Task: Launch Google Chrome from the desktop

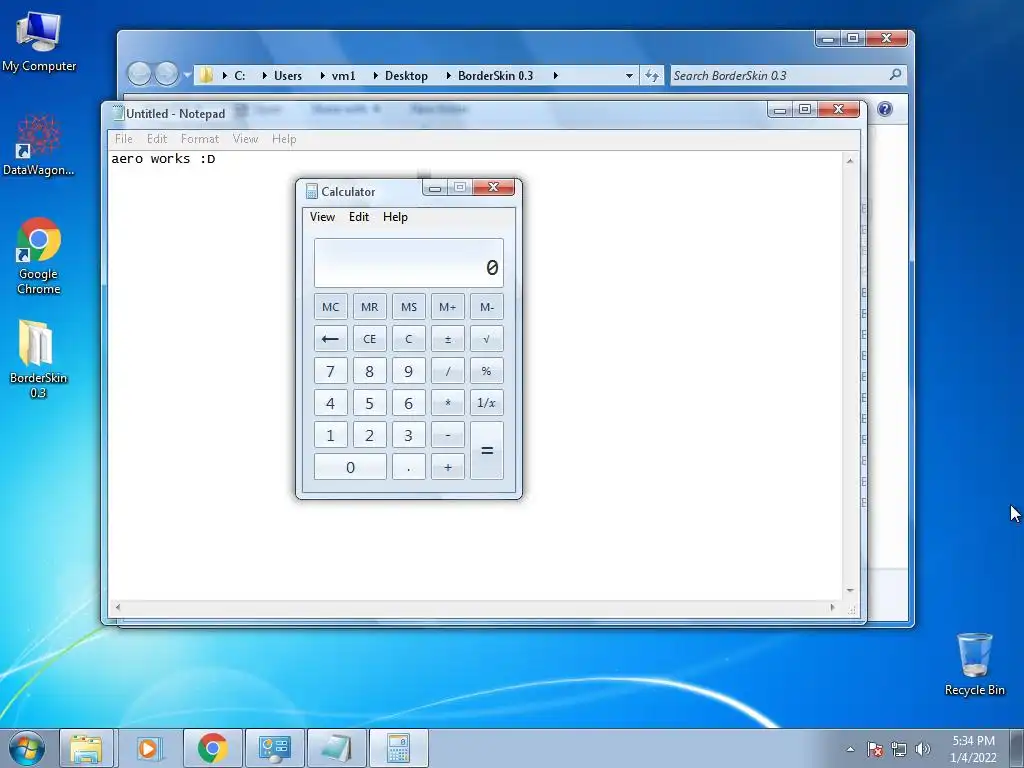Action: point(39,256)
